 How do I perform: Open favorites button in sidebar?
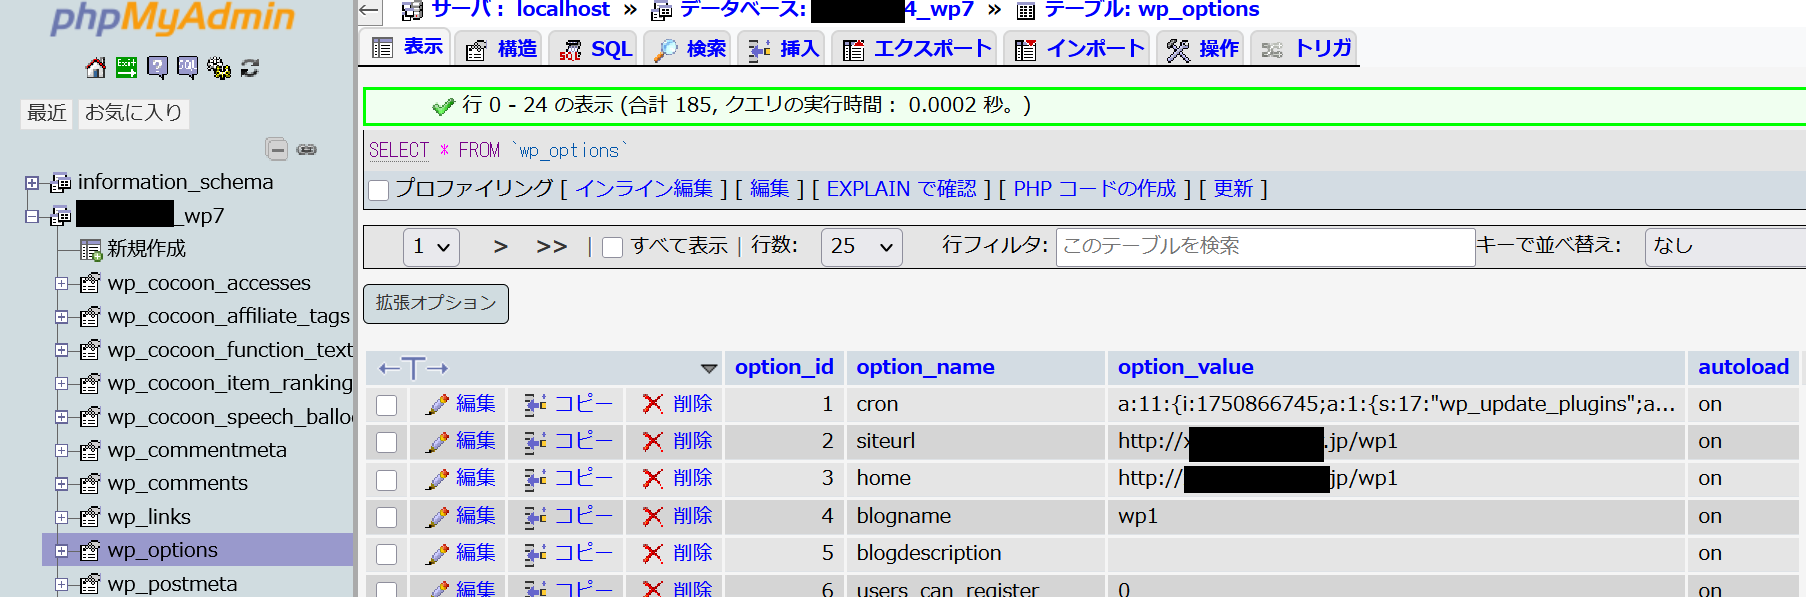134,113
